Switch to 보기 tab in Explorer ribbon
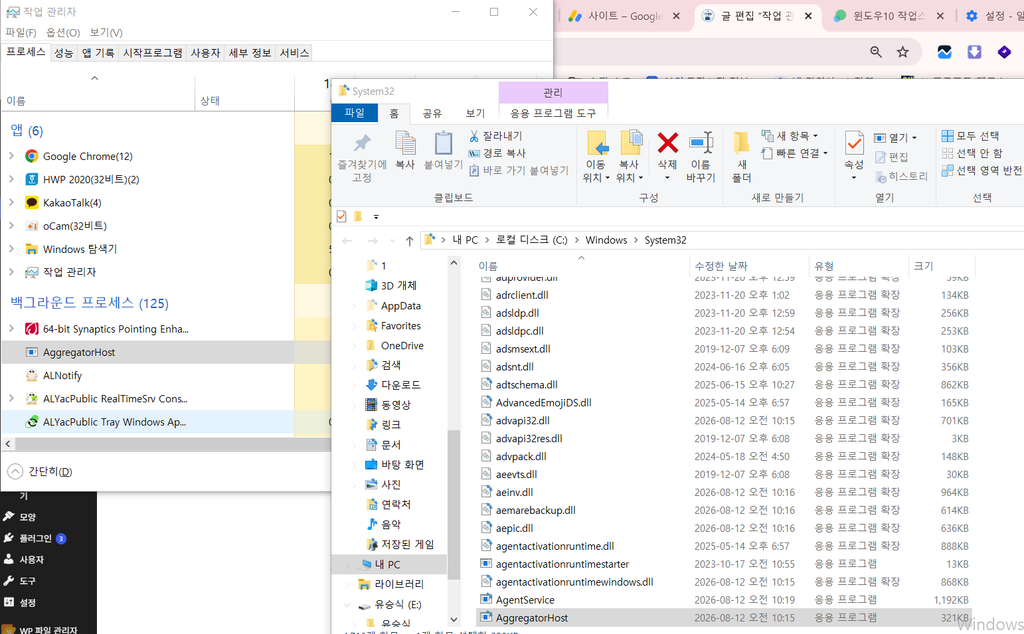 475,113
